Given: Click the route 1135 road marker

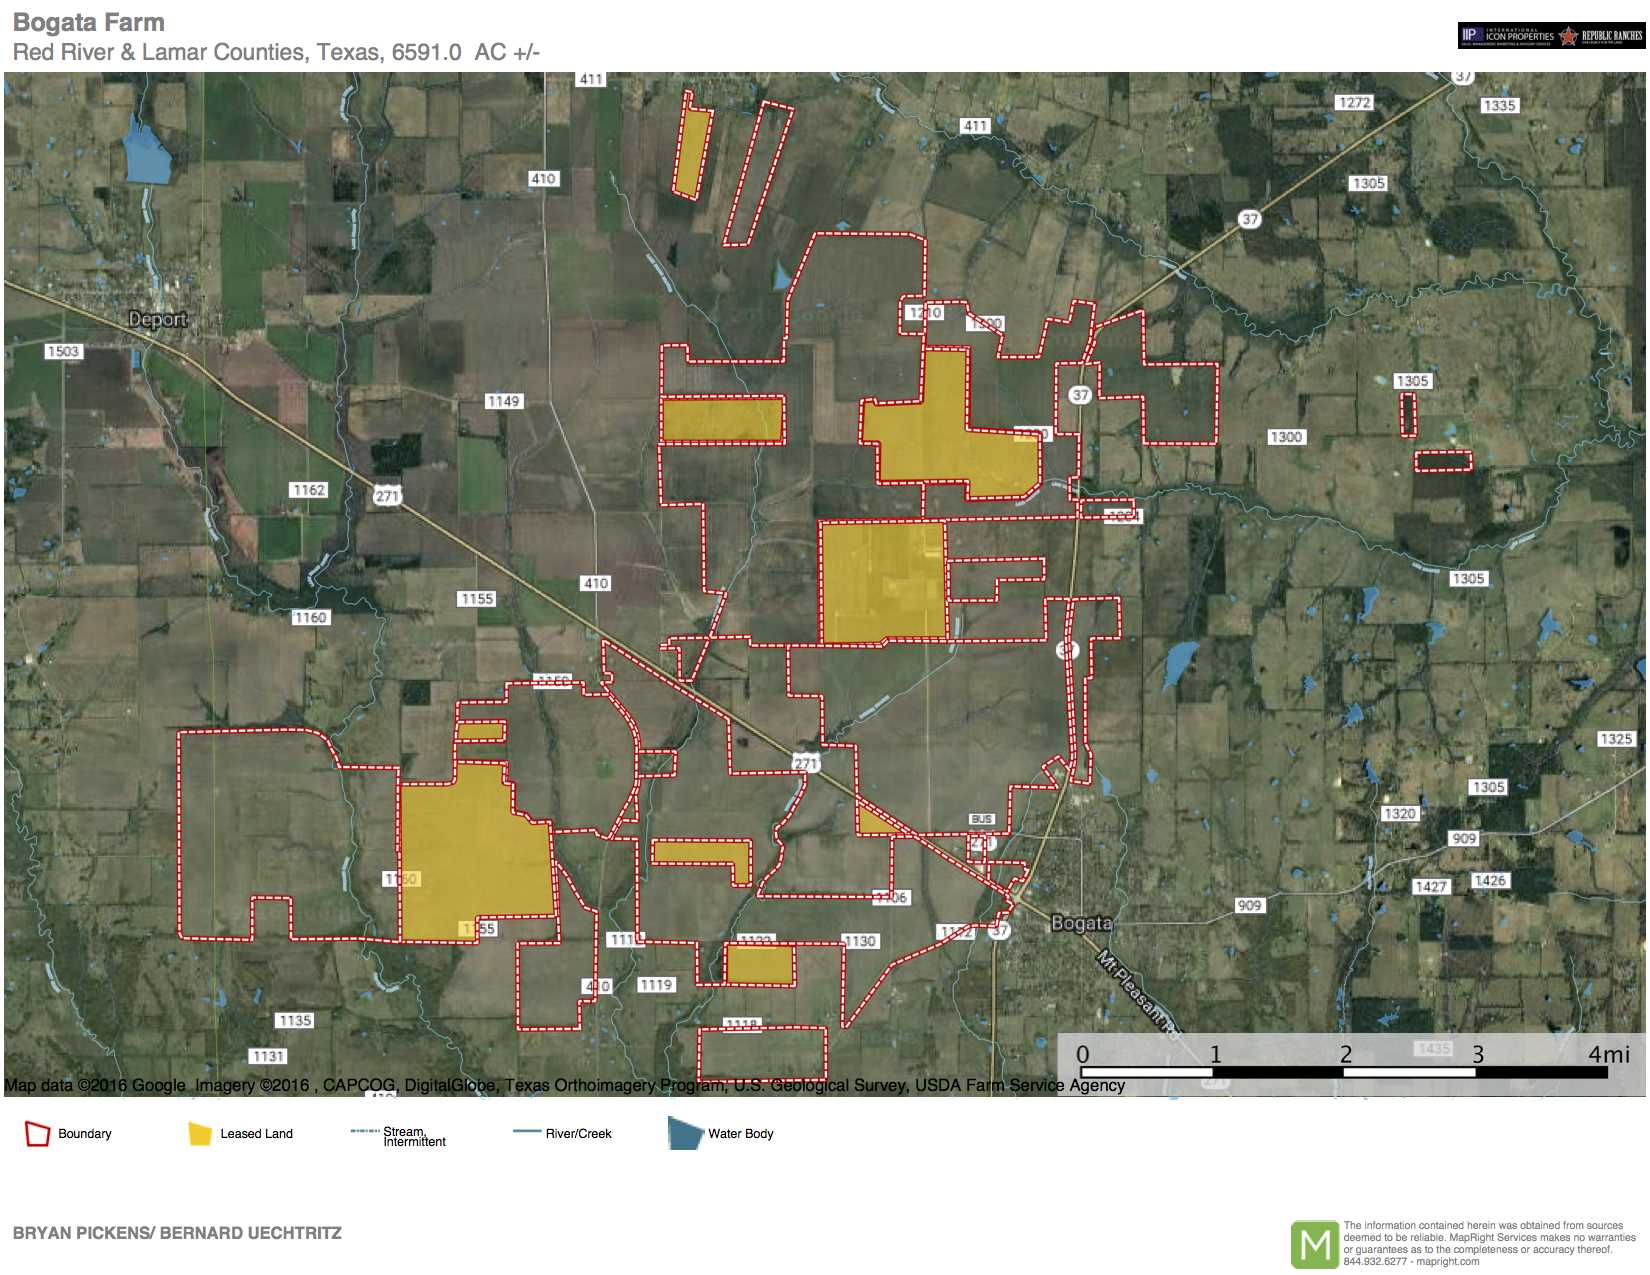Looking at the screenshot, I should coord(295,1020).
